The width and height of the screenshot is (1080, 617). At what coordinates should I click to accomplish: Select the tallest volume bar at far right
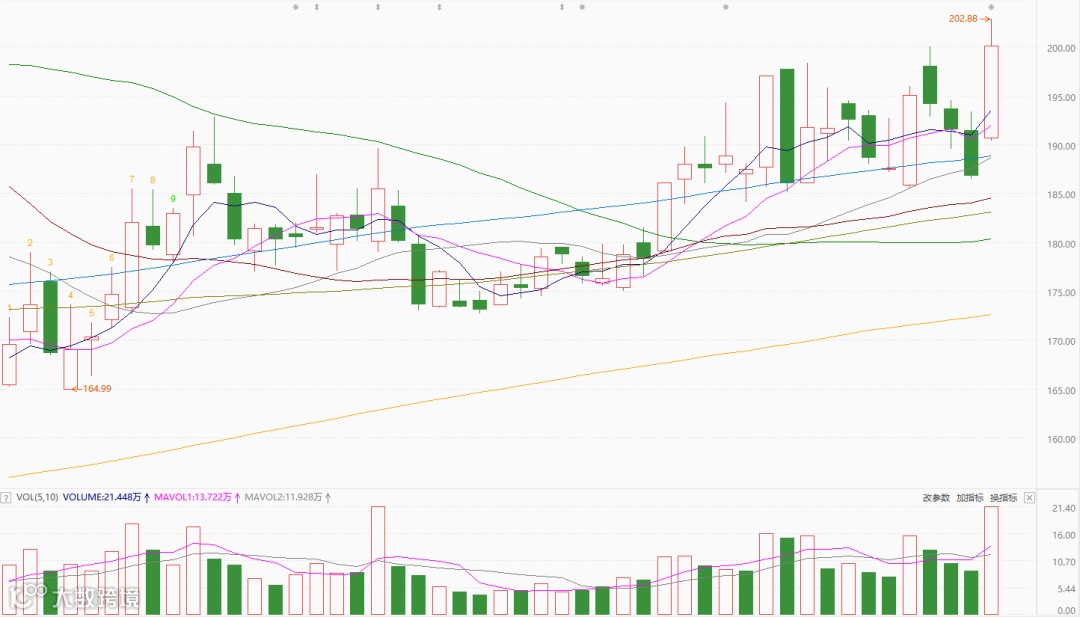(991, 561)
